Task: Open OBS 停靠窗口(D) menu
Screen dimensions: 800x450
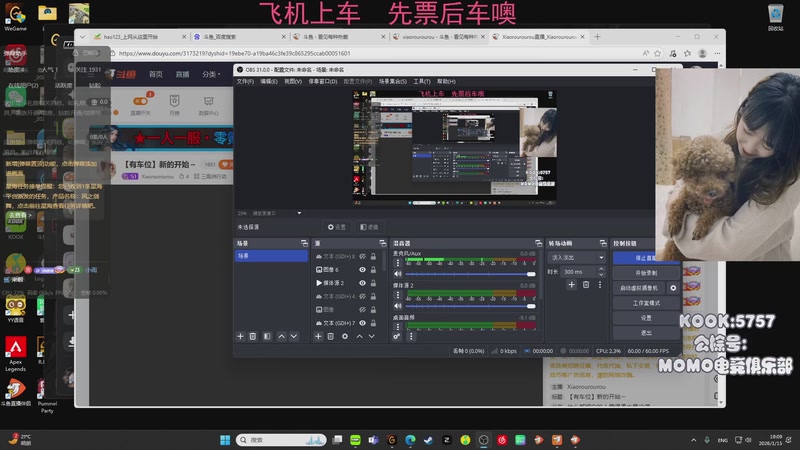Action: click(322, 81)
